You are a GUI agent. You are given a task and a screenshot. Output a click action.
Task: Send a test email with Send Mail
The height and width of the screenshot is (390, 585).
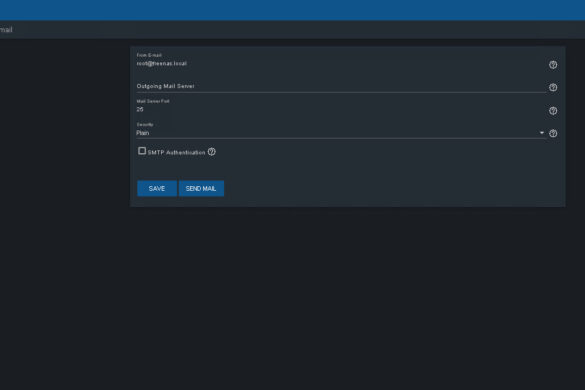pyautogui.click(x=201, y=188)
